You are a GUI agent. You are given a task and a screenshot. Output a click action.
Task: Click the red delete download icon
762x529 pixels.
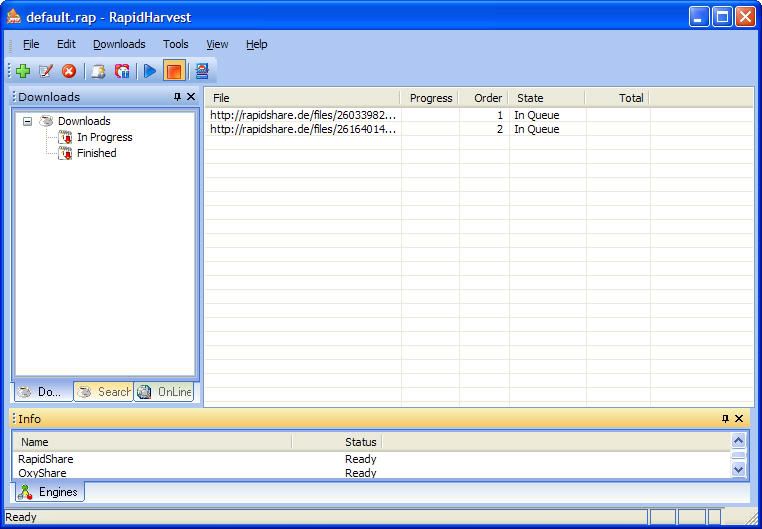(69, 71)
